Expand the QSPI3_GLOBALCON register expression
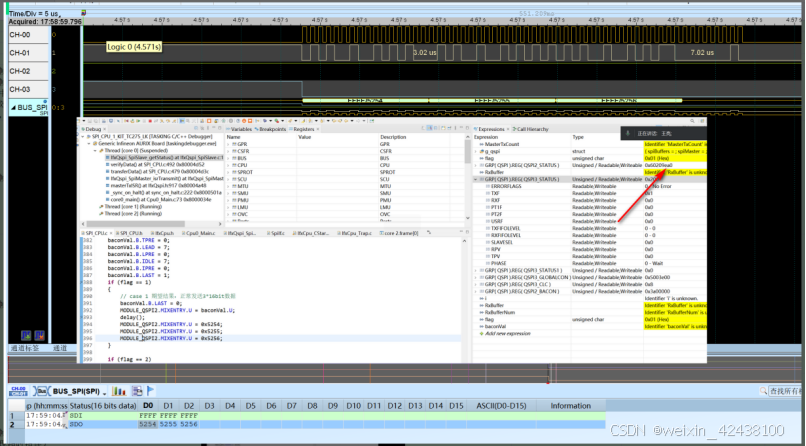The width and height of the screenshot is (806, 446). [476, 277]
